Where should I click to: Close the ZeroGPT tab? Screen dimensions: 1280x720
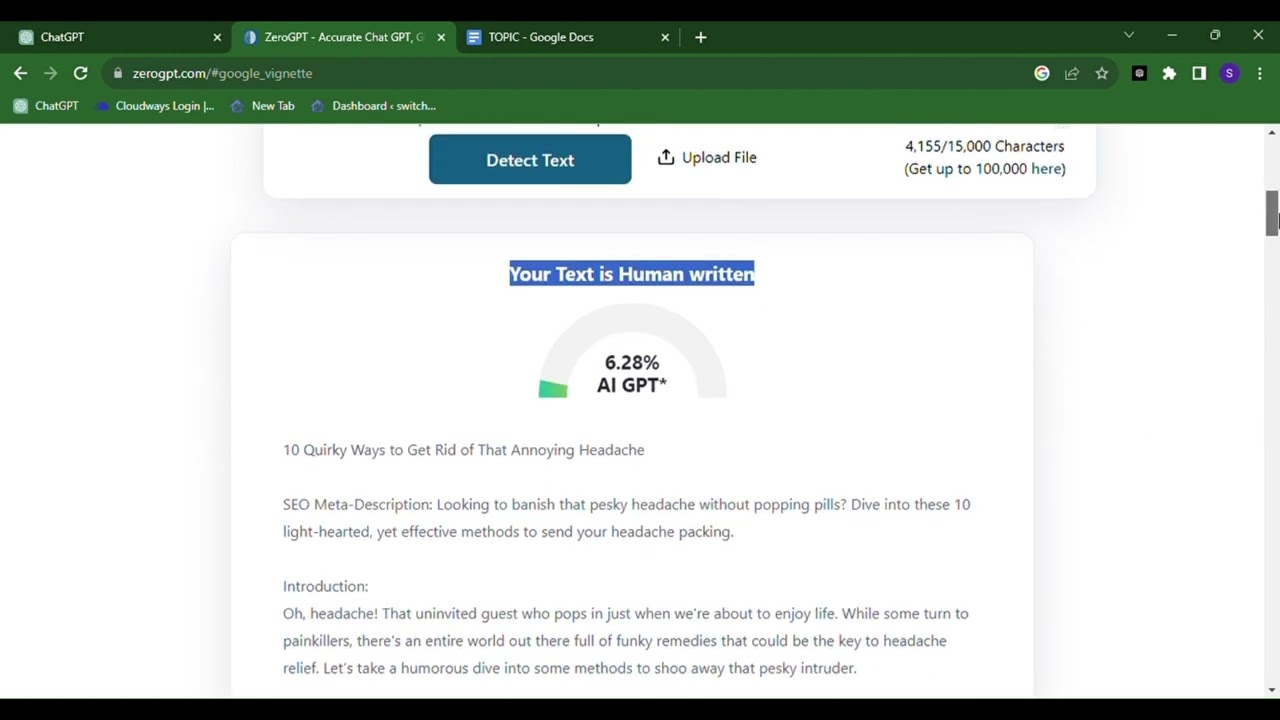441,37
